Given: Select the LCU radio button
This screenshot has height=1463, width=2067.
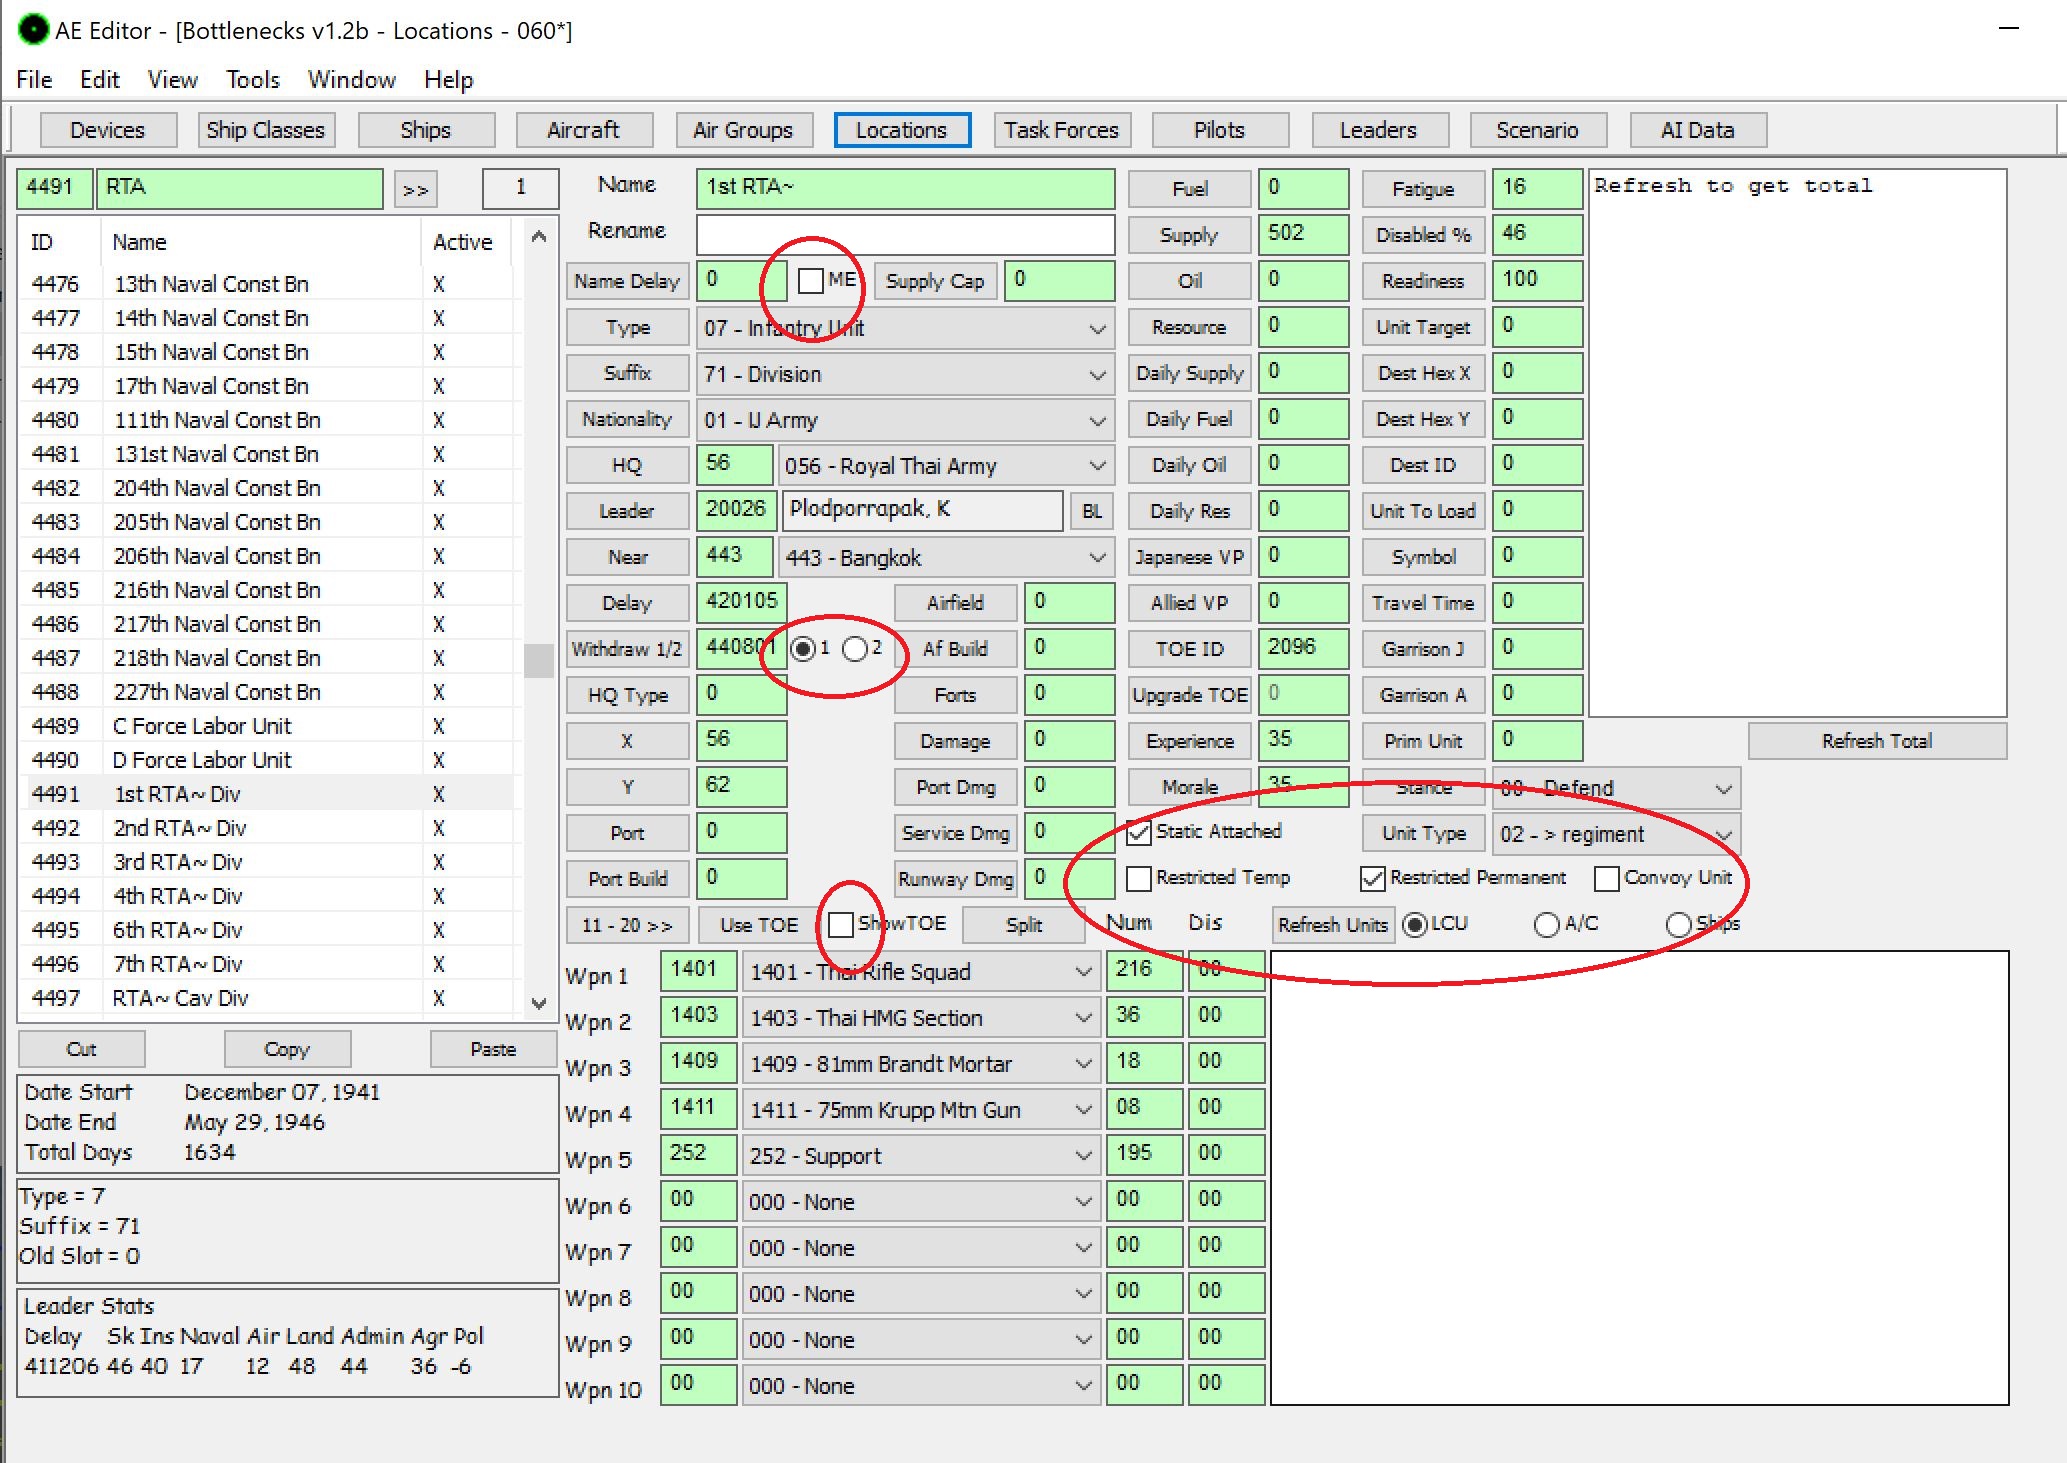Looking at the screenshot, I should click(x=1415, y=925).
